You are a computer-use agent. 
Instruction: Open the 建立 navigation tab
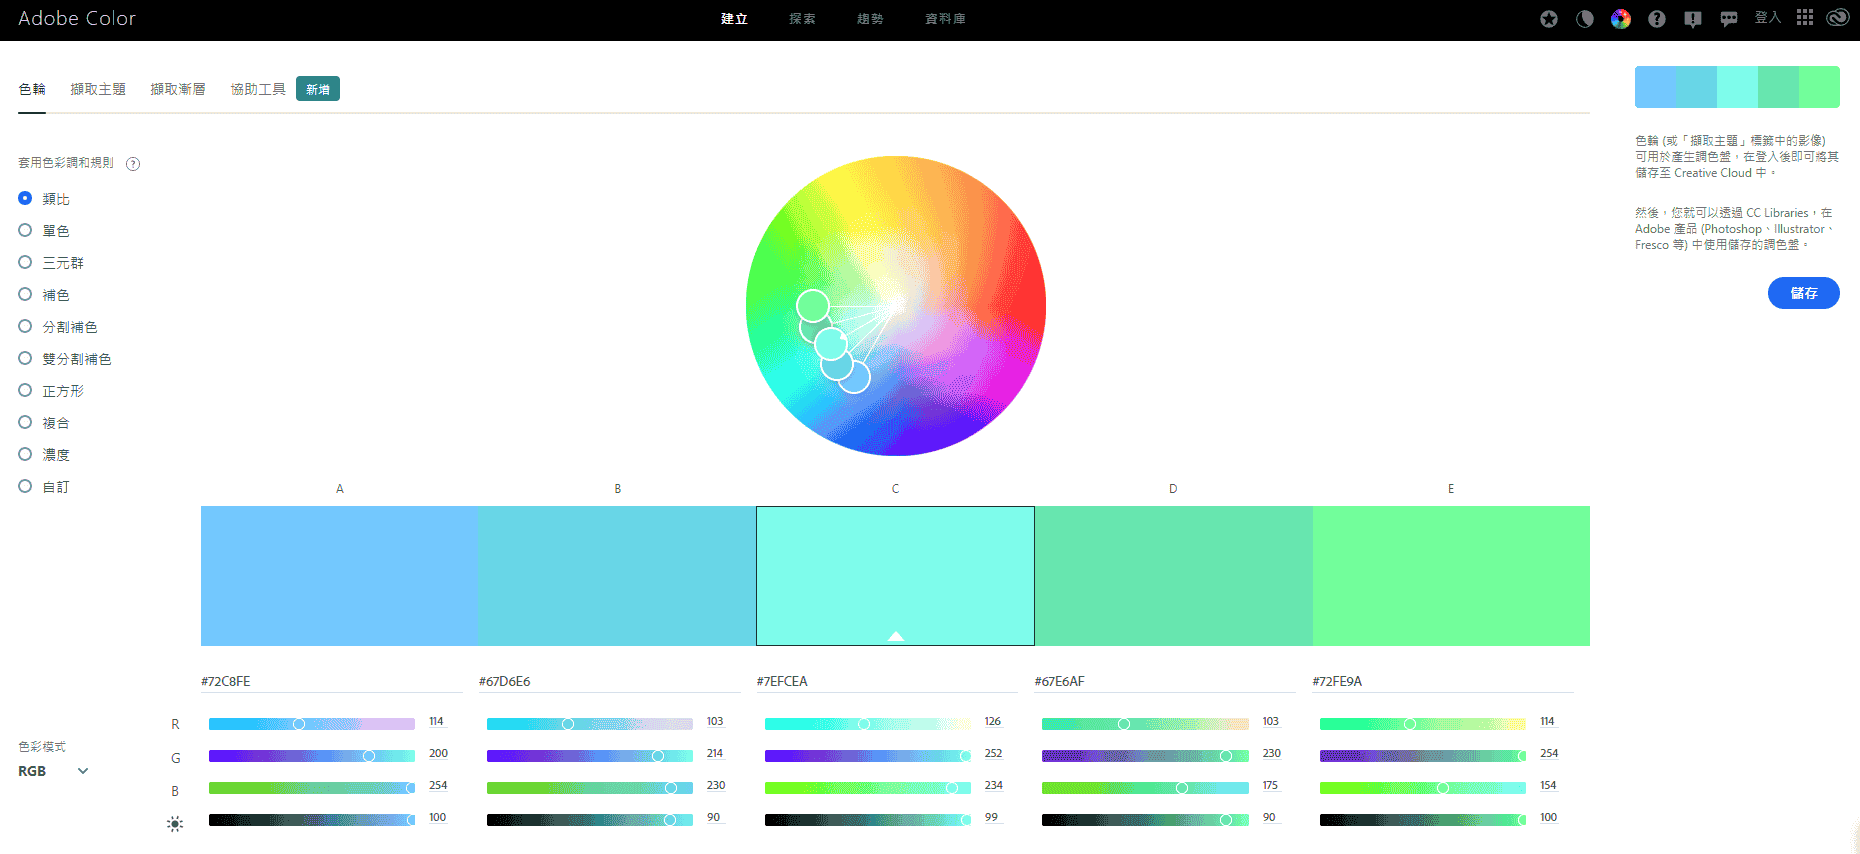[x=734, y=19]
